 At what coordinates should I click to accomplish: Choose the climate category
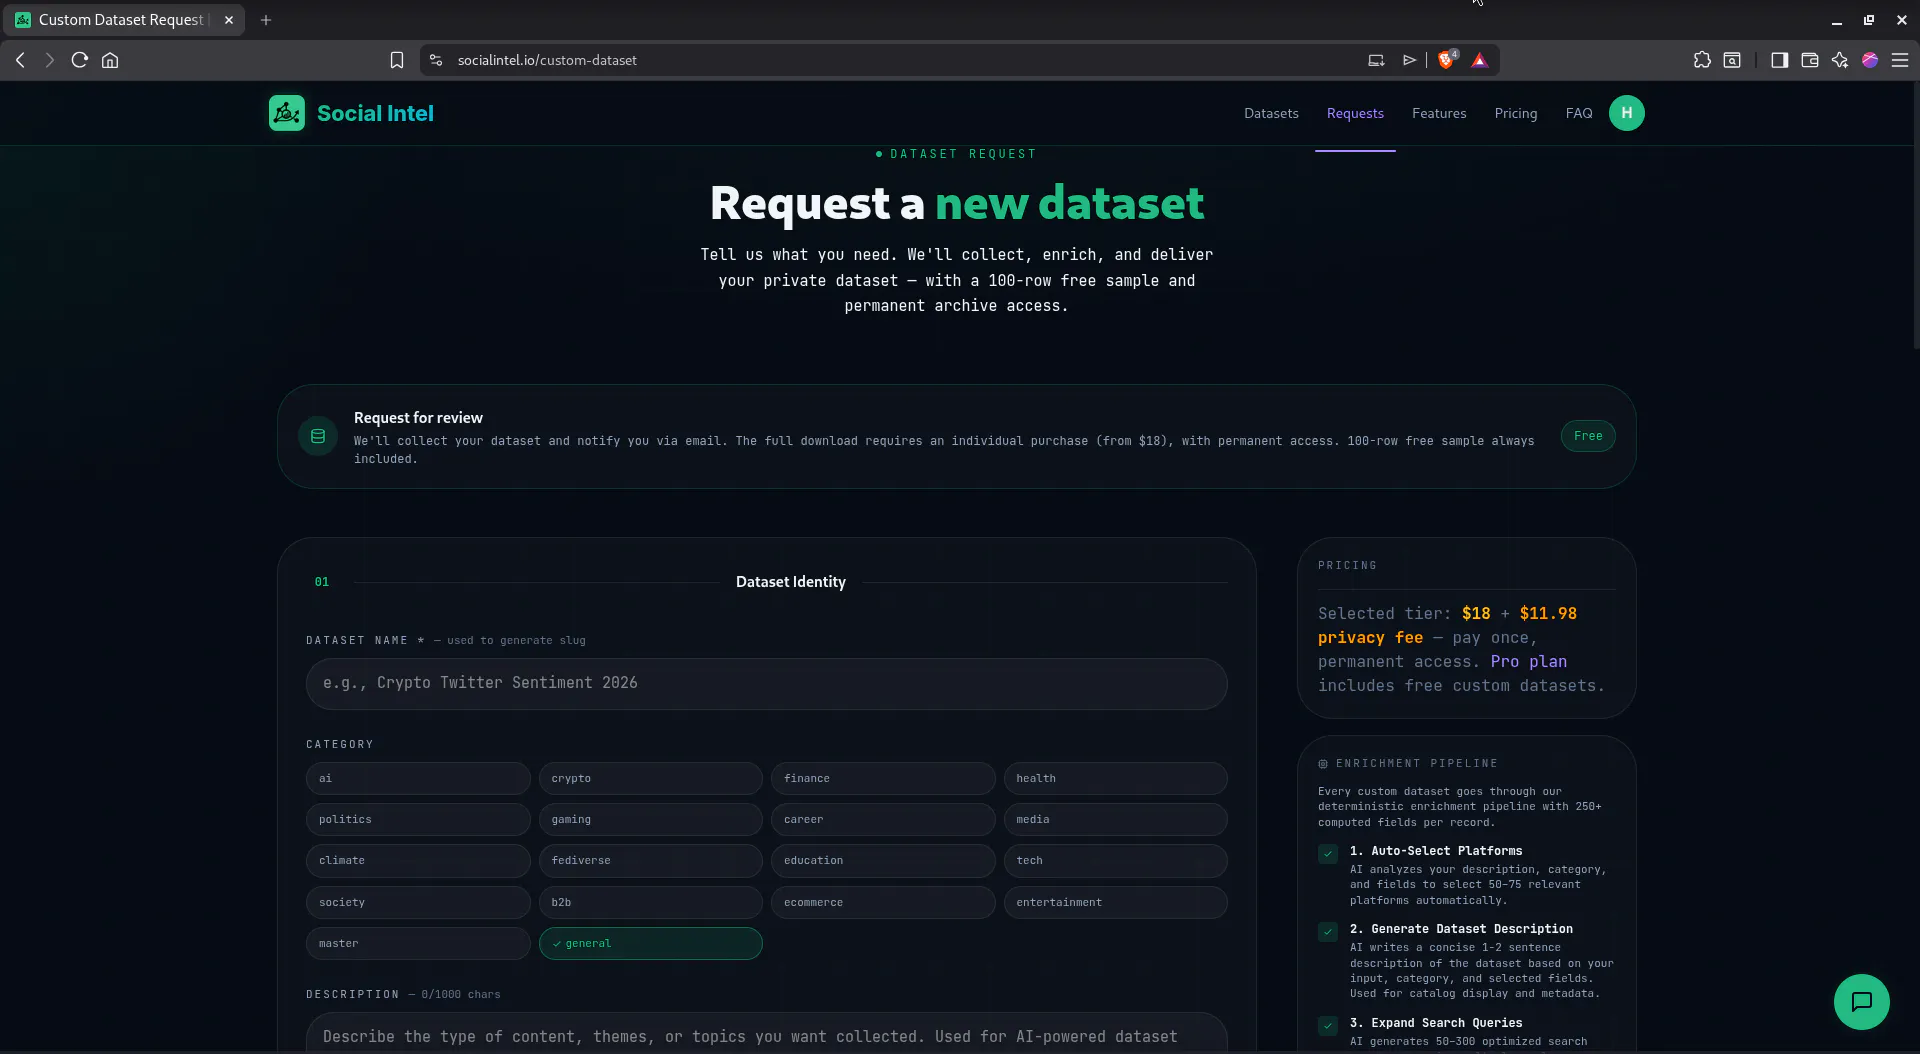point(418,860)
